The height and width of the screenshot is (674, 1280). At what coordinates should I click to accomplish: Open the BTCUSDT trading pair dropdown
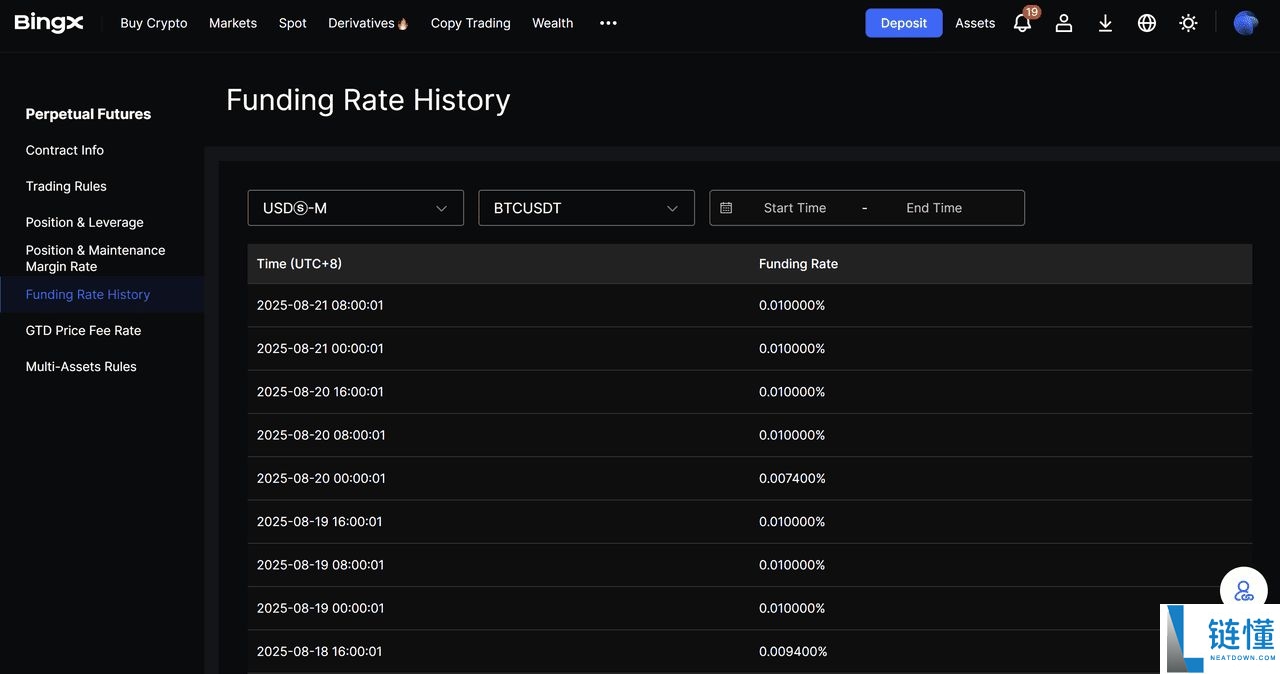[586, 208]
